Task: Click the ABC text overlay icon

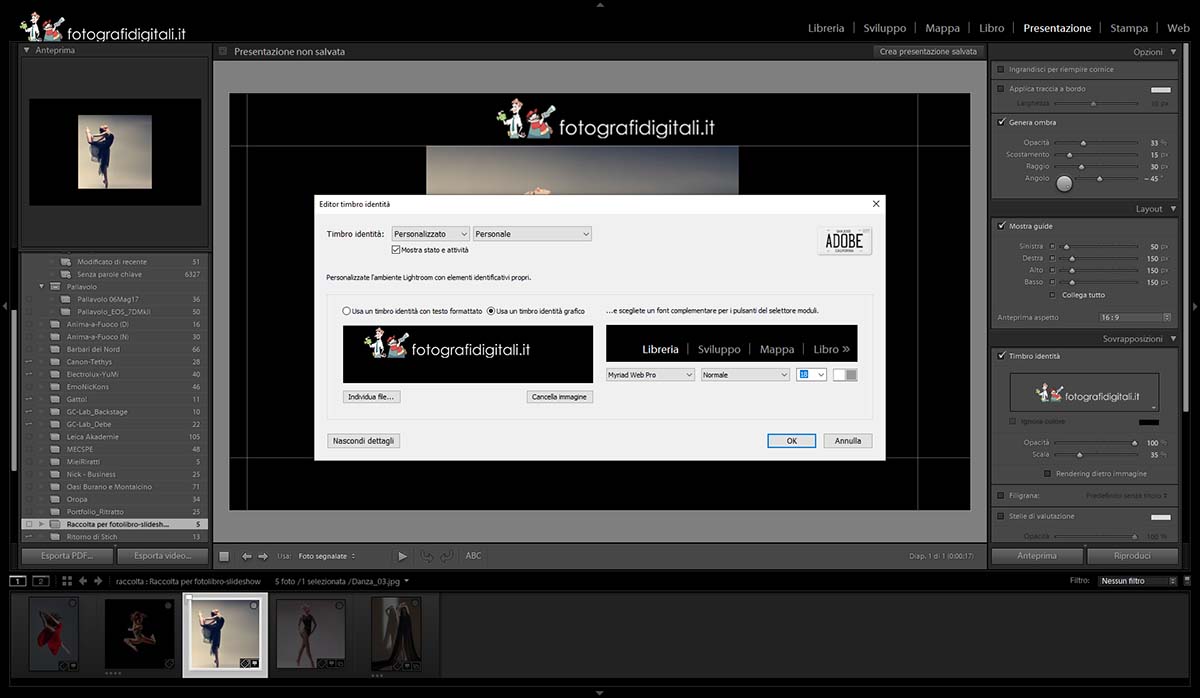Action: point(473,556)
